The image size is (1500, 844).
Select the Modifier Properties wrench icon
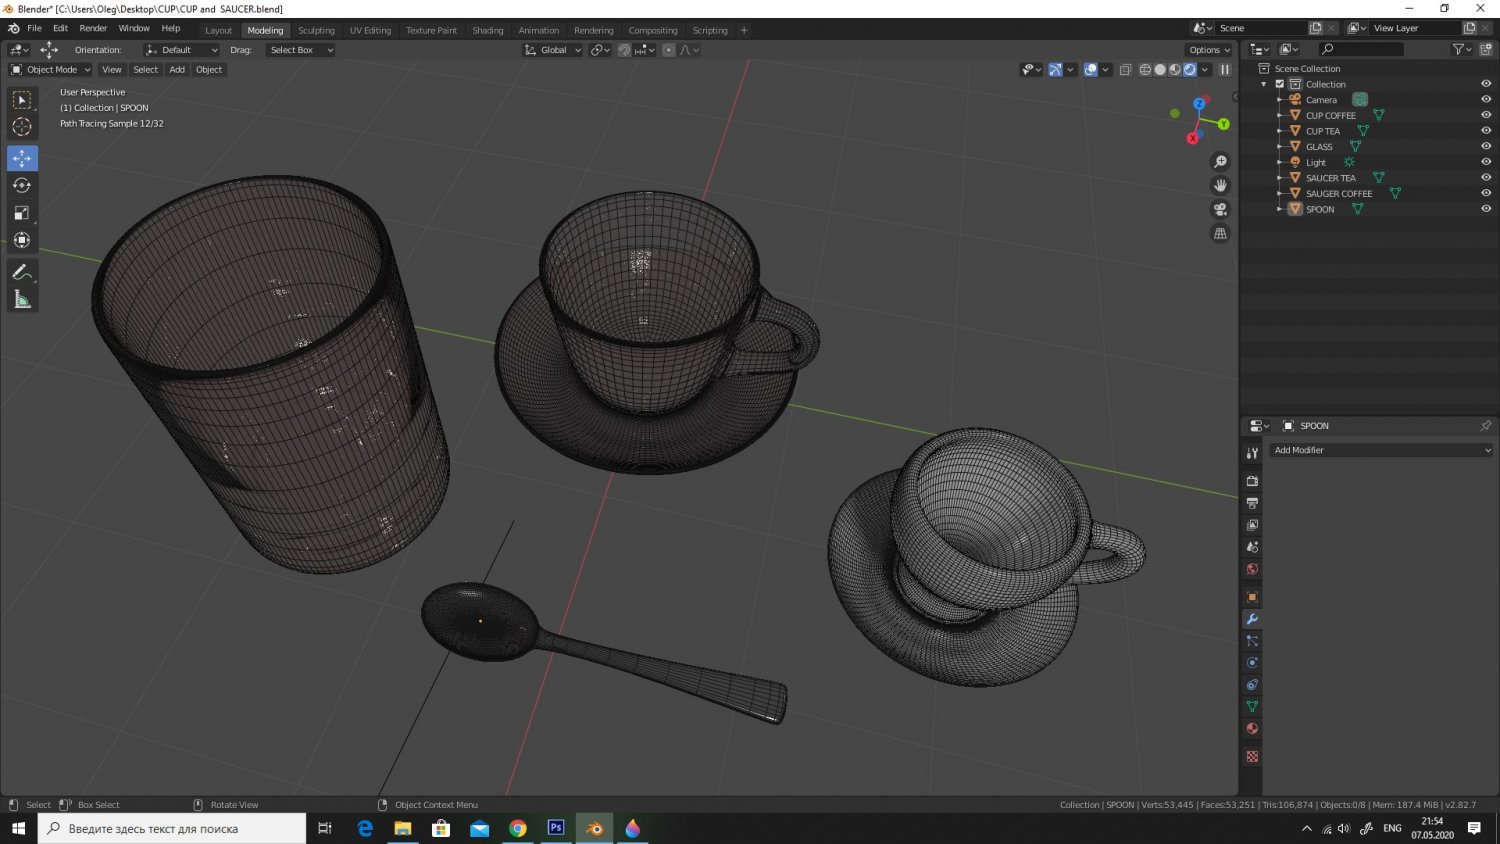(x=1251, y=618)
